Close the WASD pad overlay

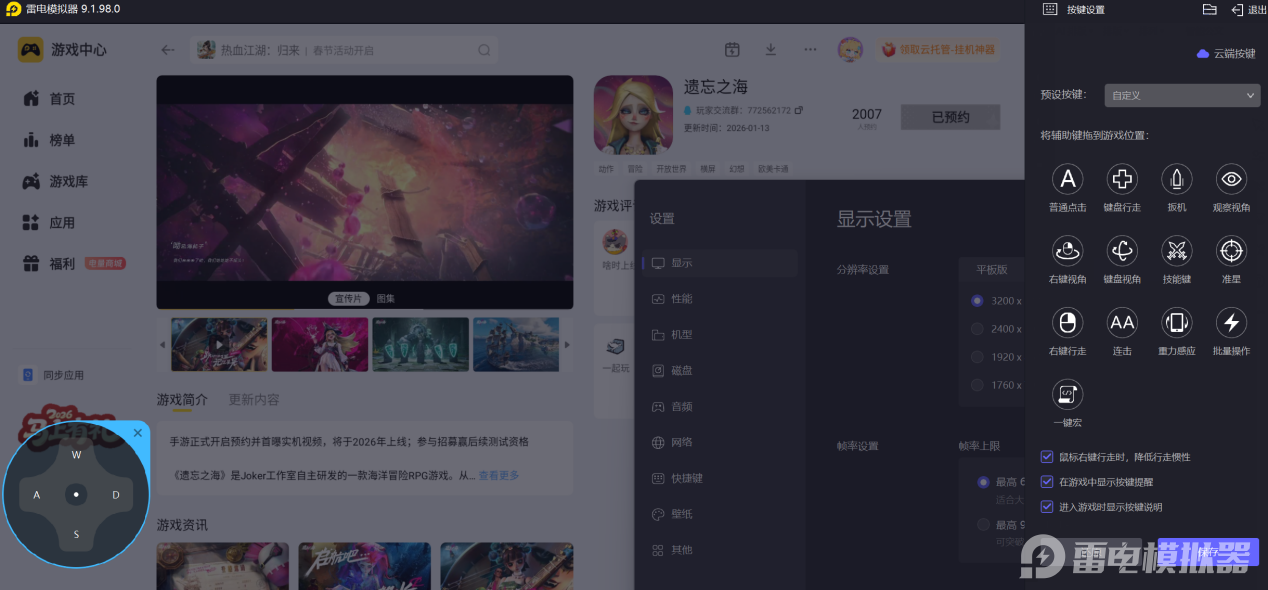138,433
